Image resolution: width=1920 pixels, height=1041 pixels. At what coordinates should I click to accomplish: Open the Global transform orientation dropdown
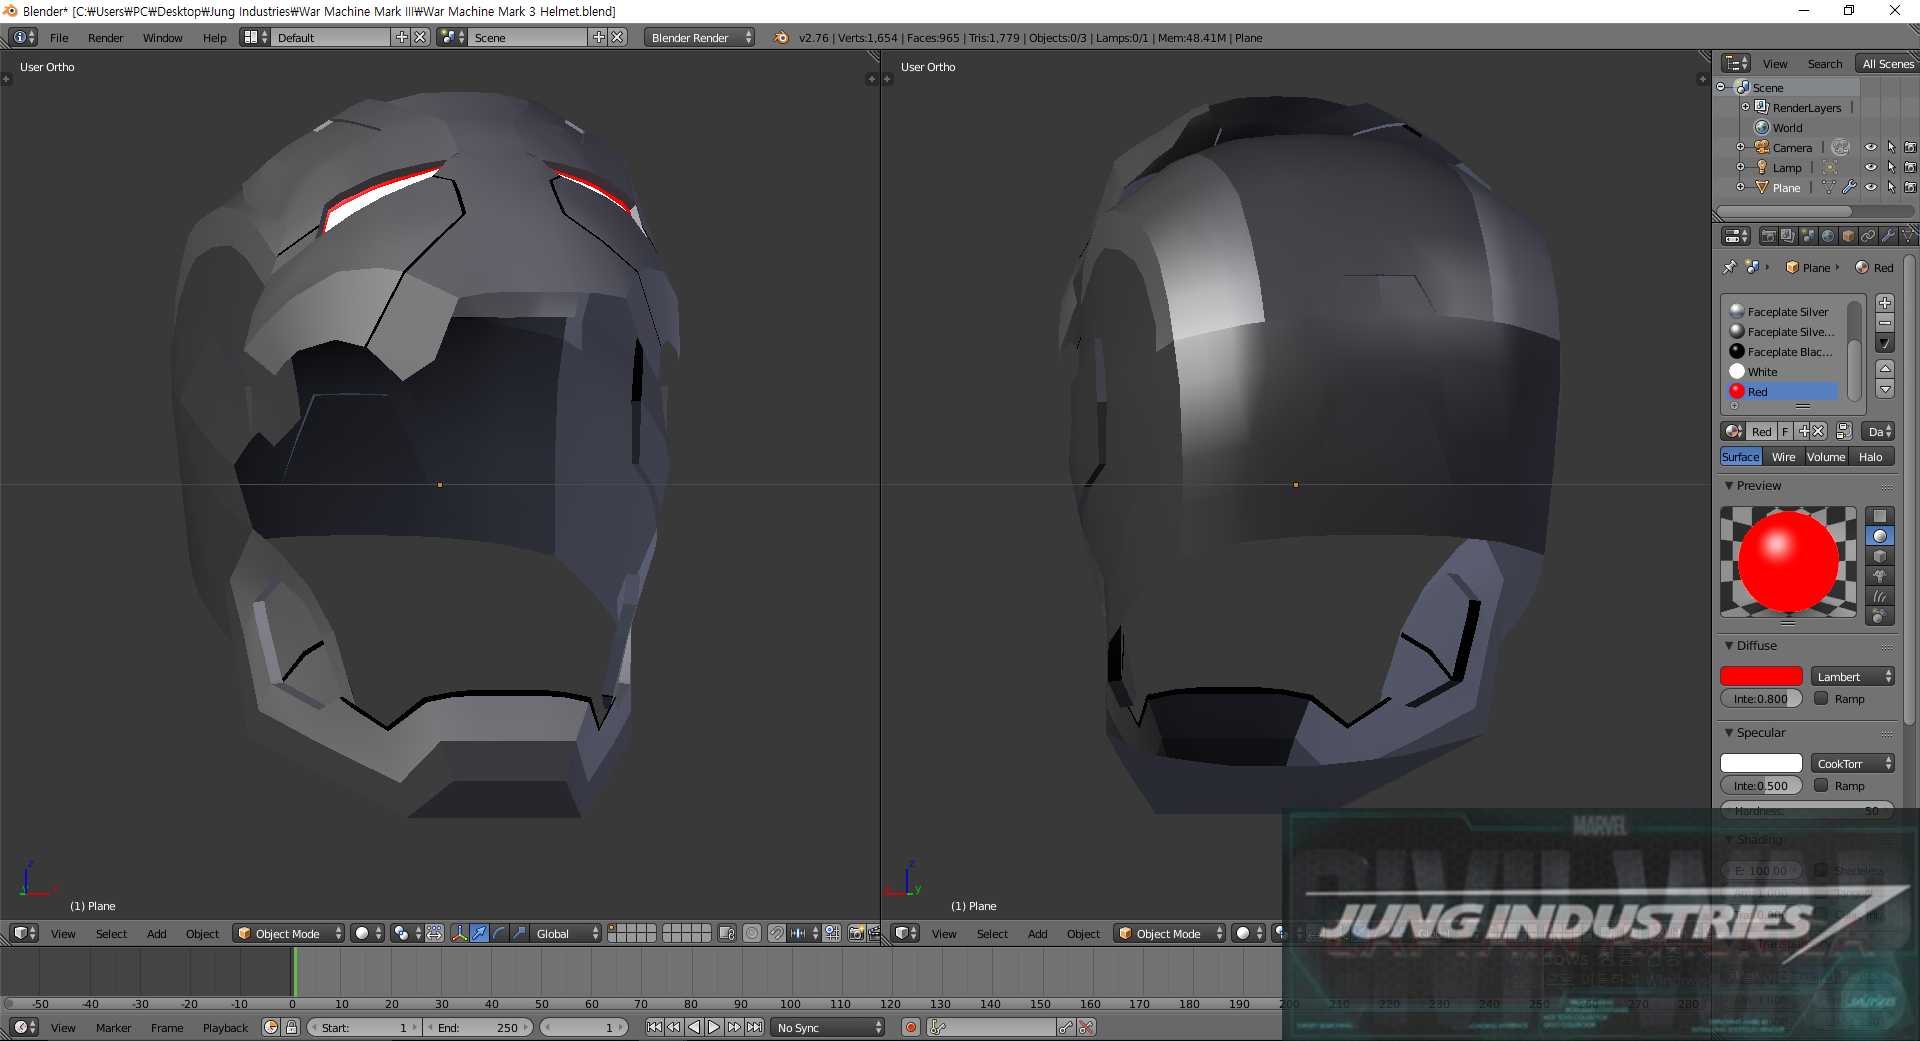coord(565,933)
